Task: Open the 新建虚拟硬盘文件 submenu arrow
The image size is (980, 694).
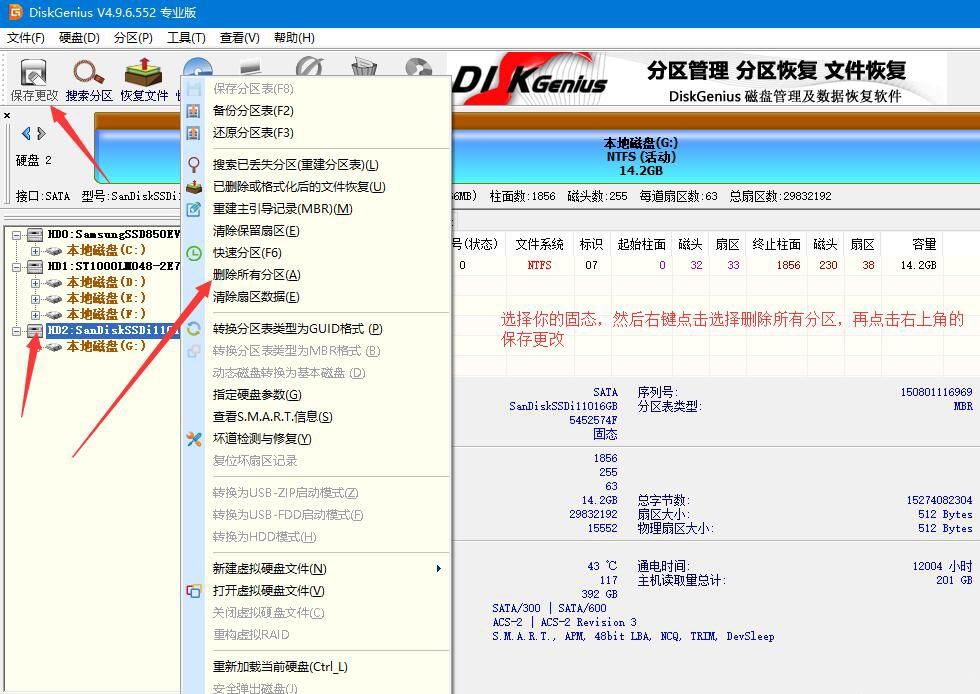Action: (437, 569)
